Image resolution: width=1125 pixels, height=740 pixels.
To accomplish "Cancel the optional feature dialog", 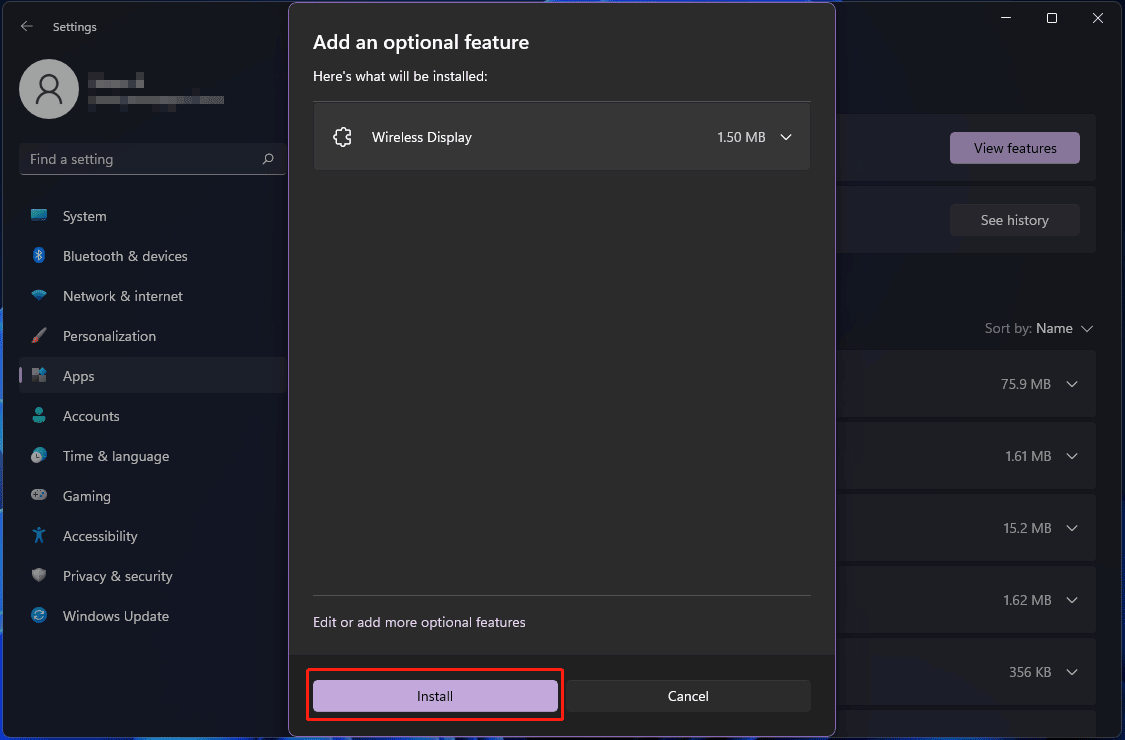I will (688, 696).
